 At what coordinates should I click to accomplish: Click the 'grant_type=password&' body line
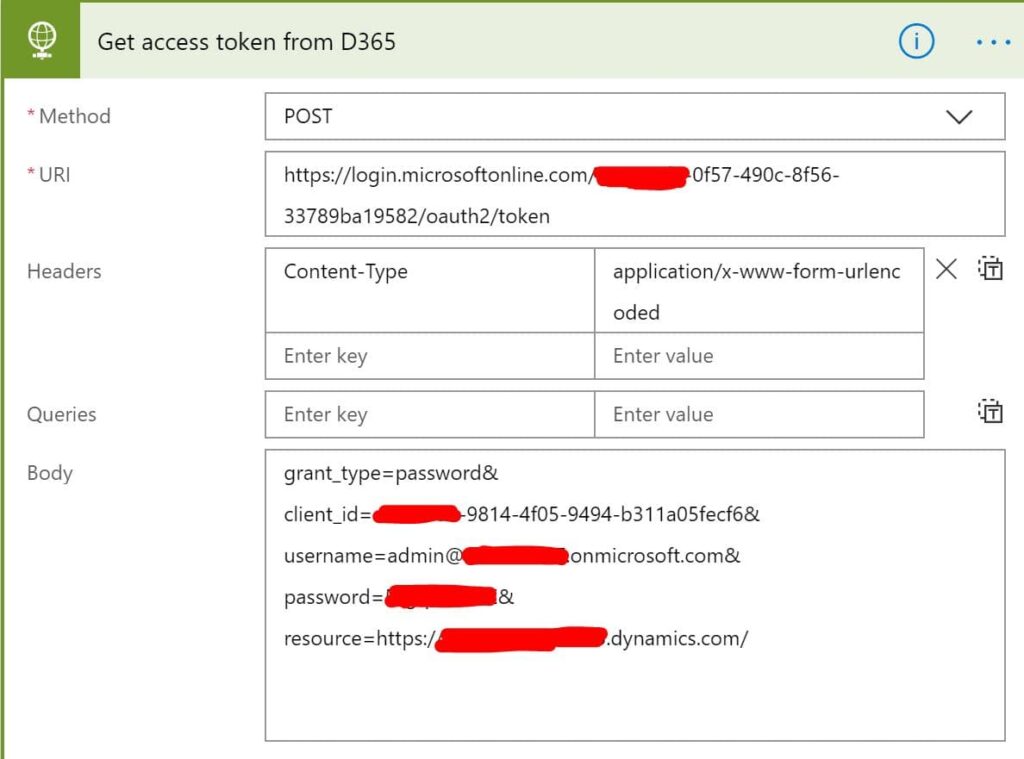click(x=391, y=473)
